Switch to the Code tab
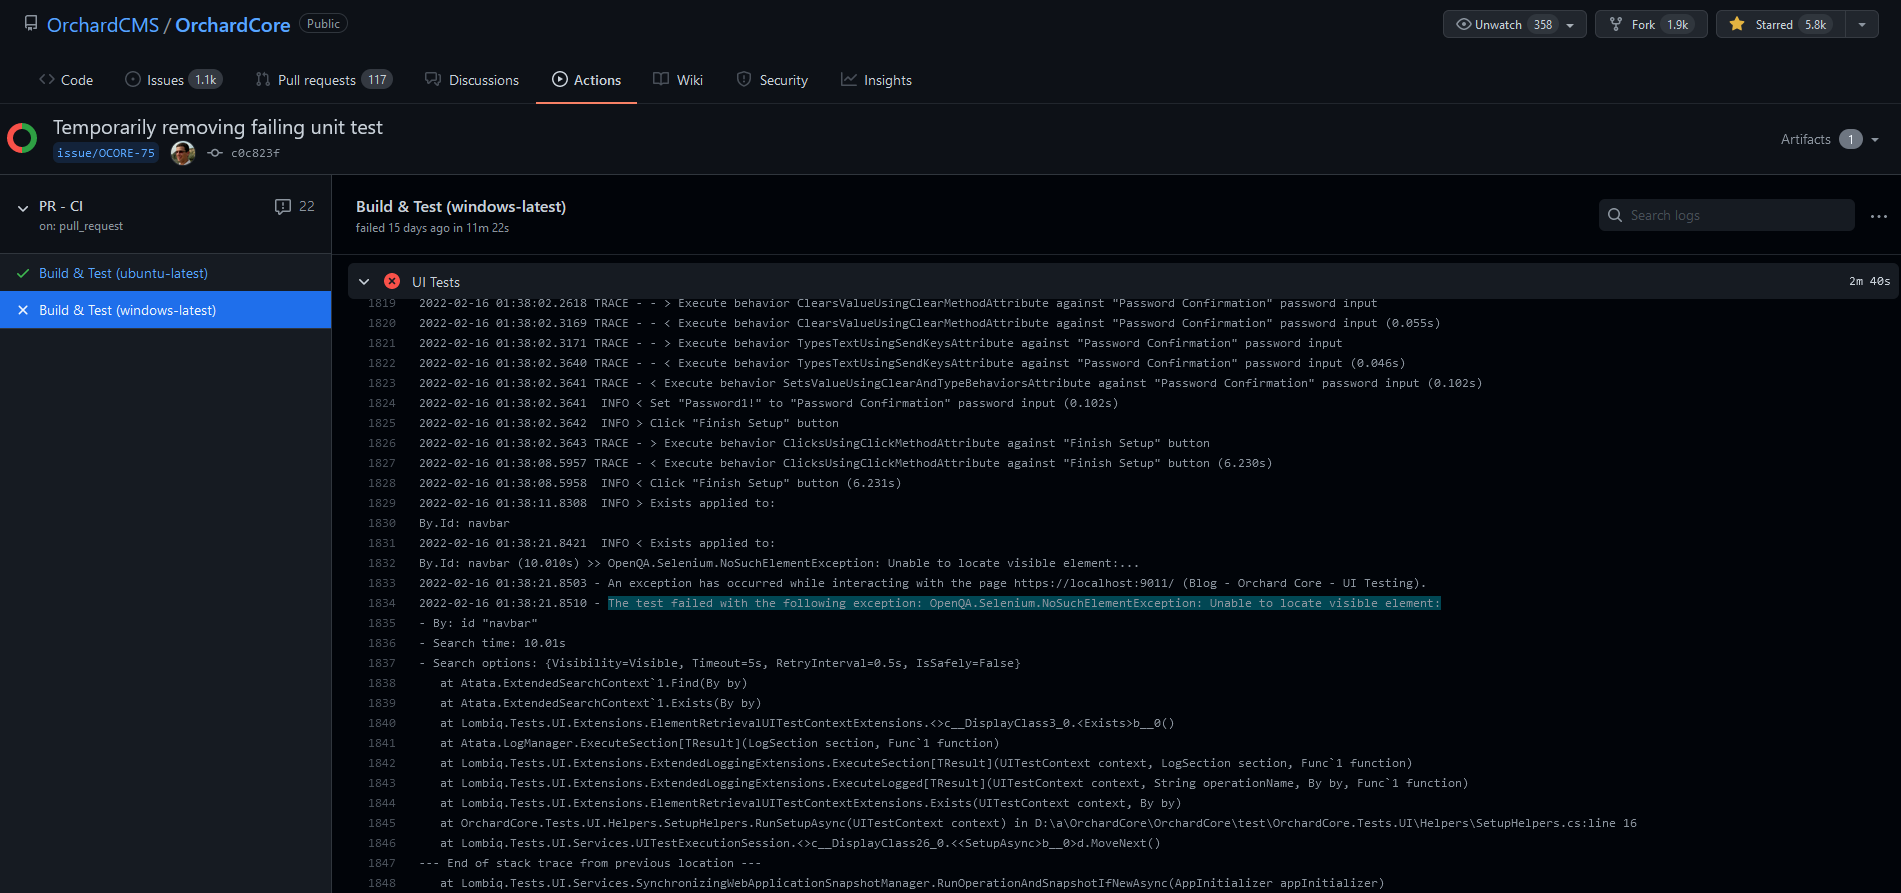Viewport: 1901px width, 893px height. point(66,80)
